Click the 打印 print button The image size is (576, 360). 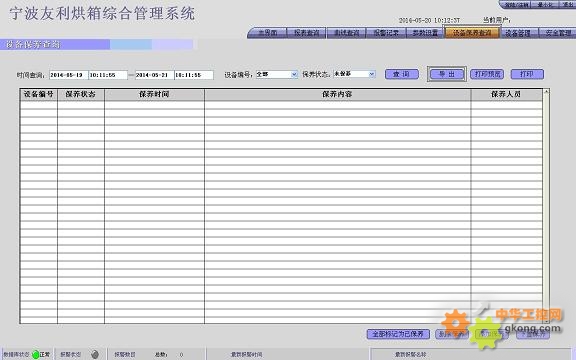[527, 74]
